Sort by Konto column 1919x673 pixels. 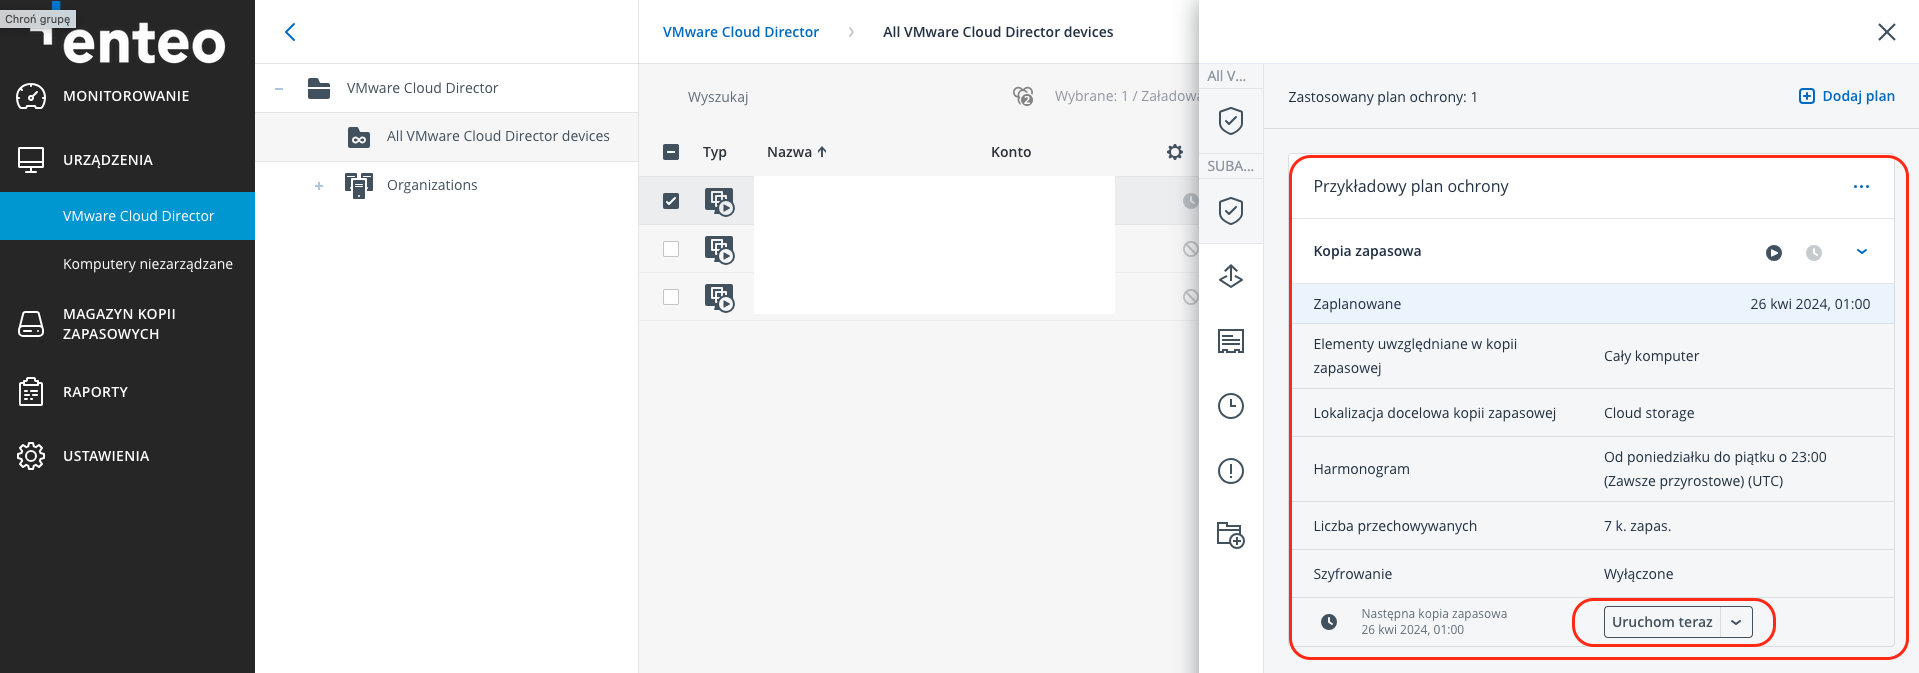pos(1011,152)
